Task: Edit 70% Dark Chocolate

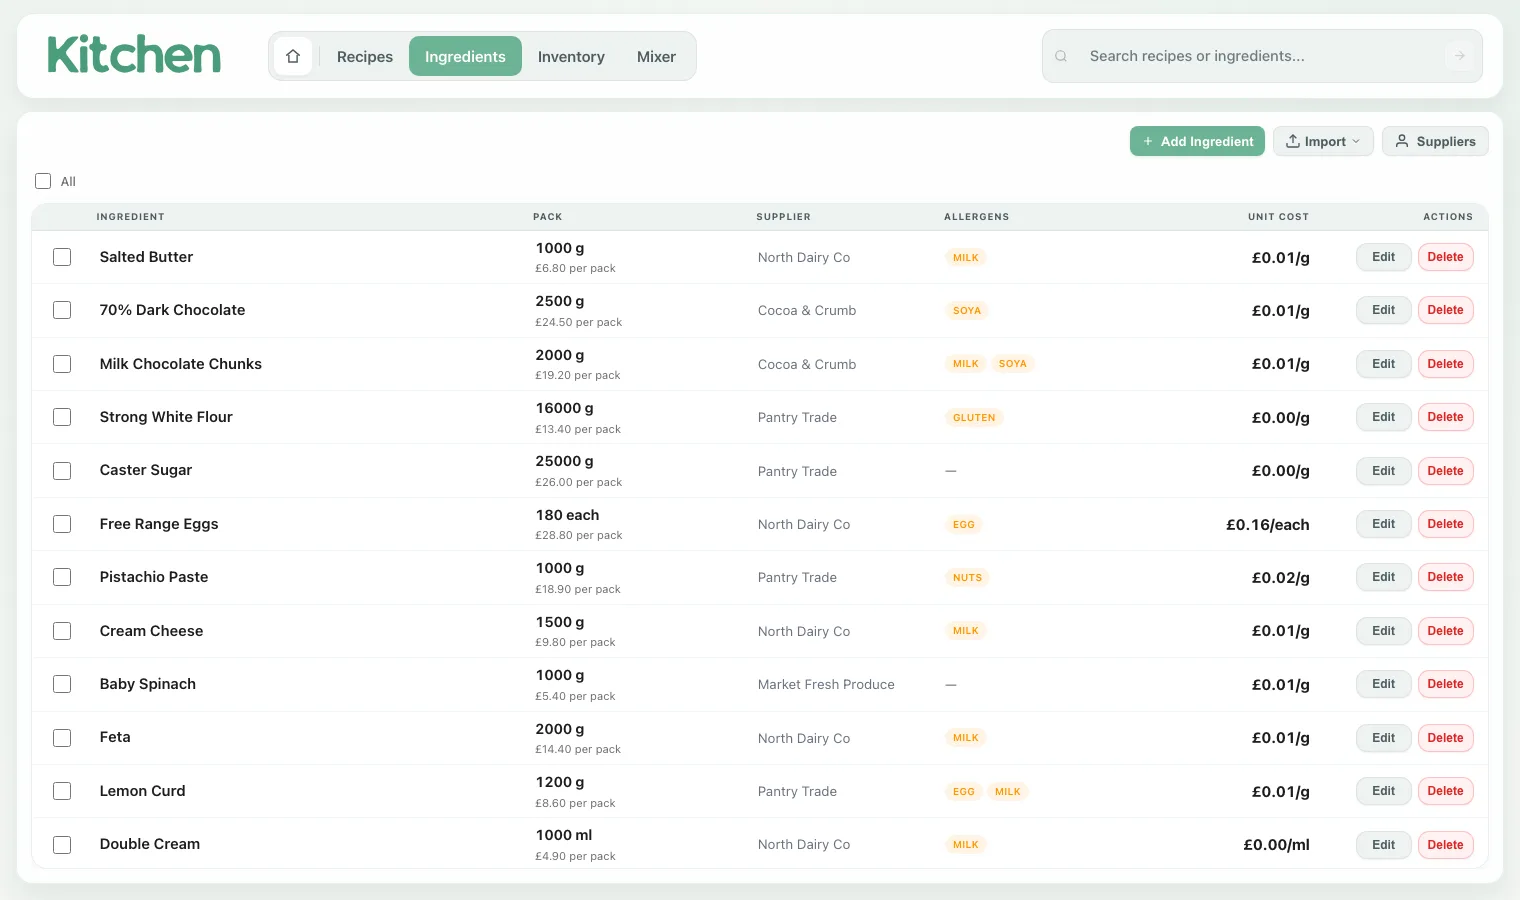Action: [x=1383, y=310]
